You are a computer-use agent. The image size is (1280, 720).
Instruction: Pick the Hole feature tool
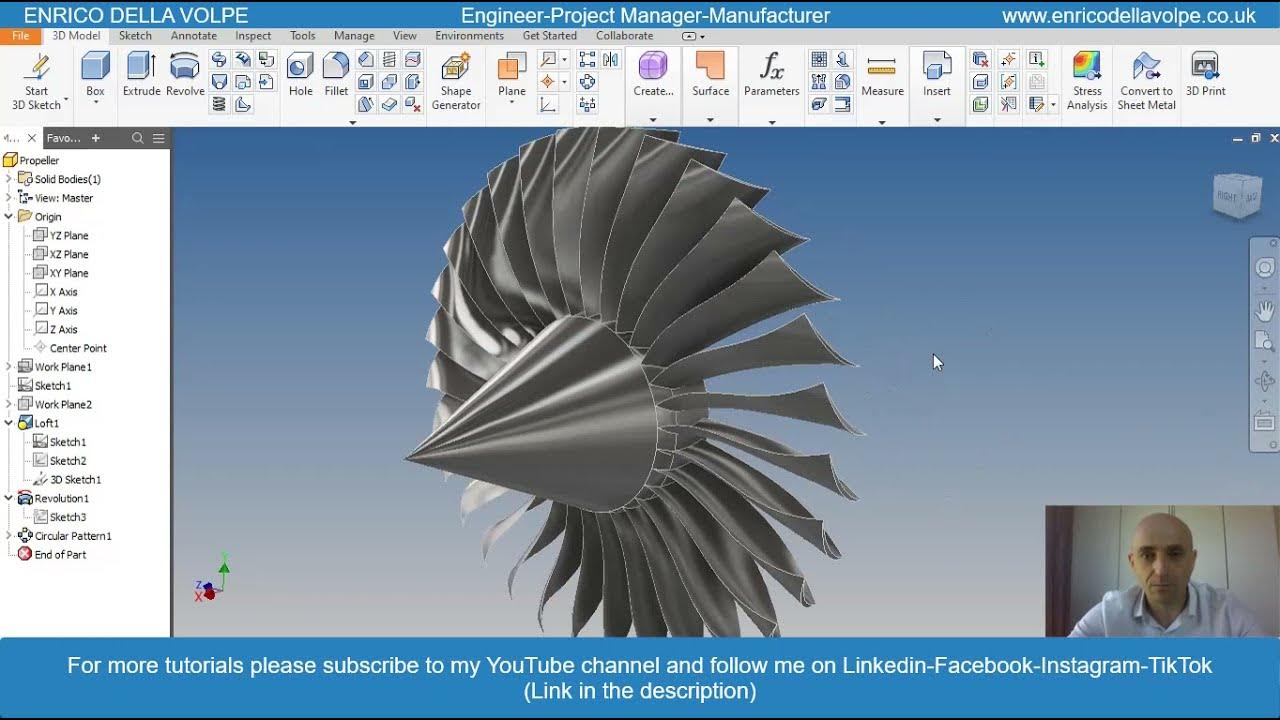pyautogui.click(x=300, y=75)
